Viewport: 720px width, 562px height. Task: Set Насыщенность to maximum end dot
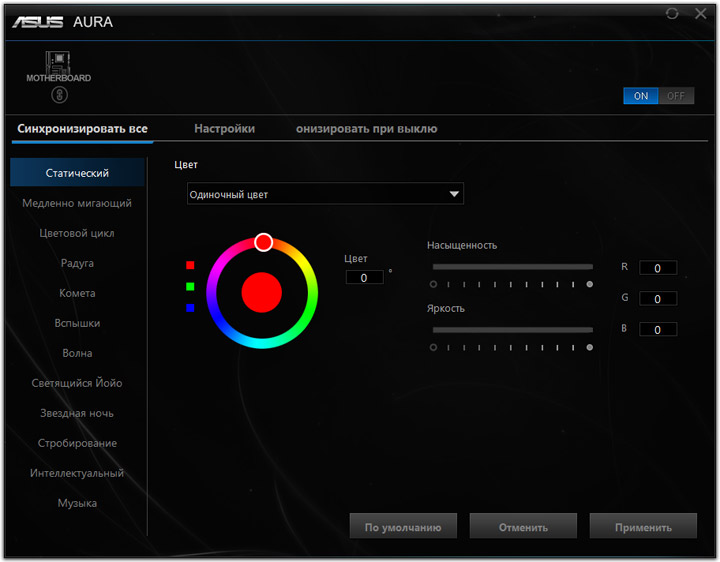590,284
